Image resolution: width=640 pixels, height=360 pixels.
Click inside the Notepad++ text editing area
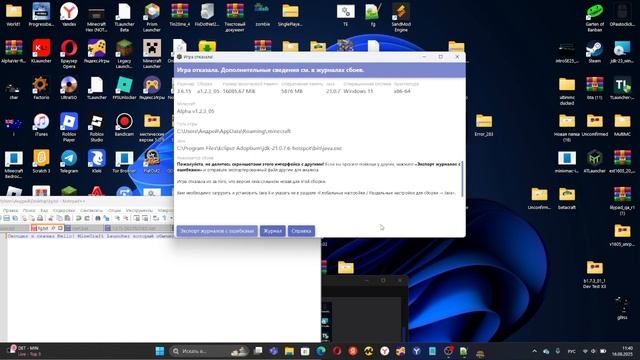pos(163,290)
